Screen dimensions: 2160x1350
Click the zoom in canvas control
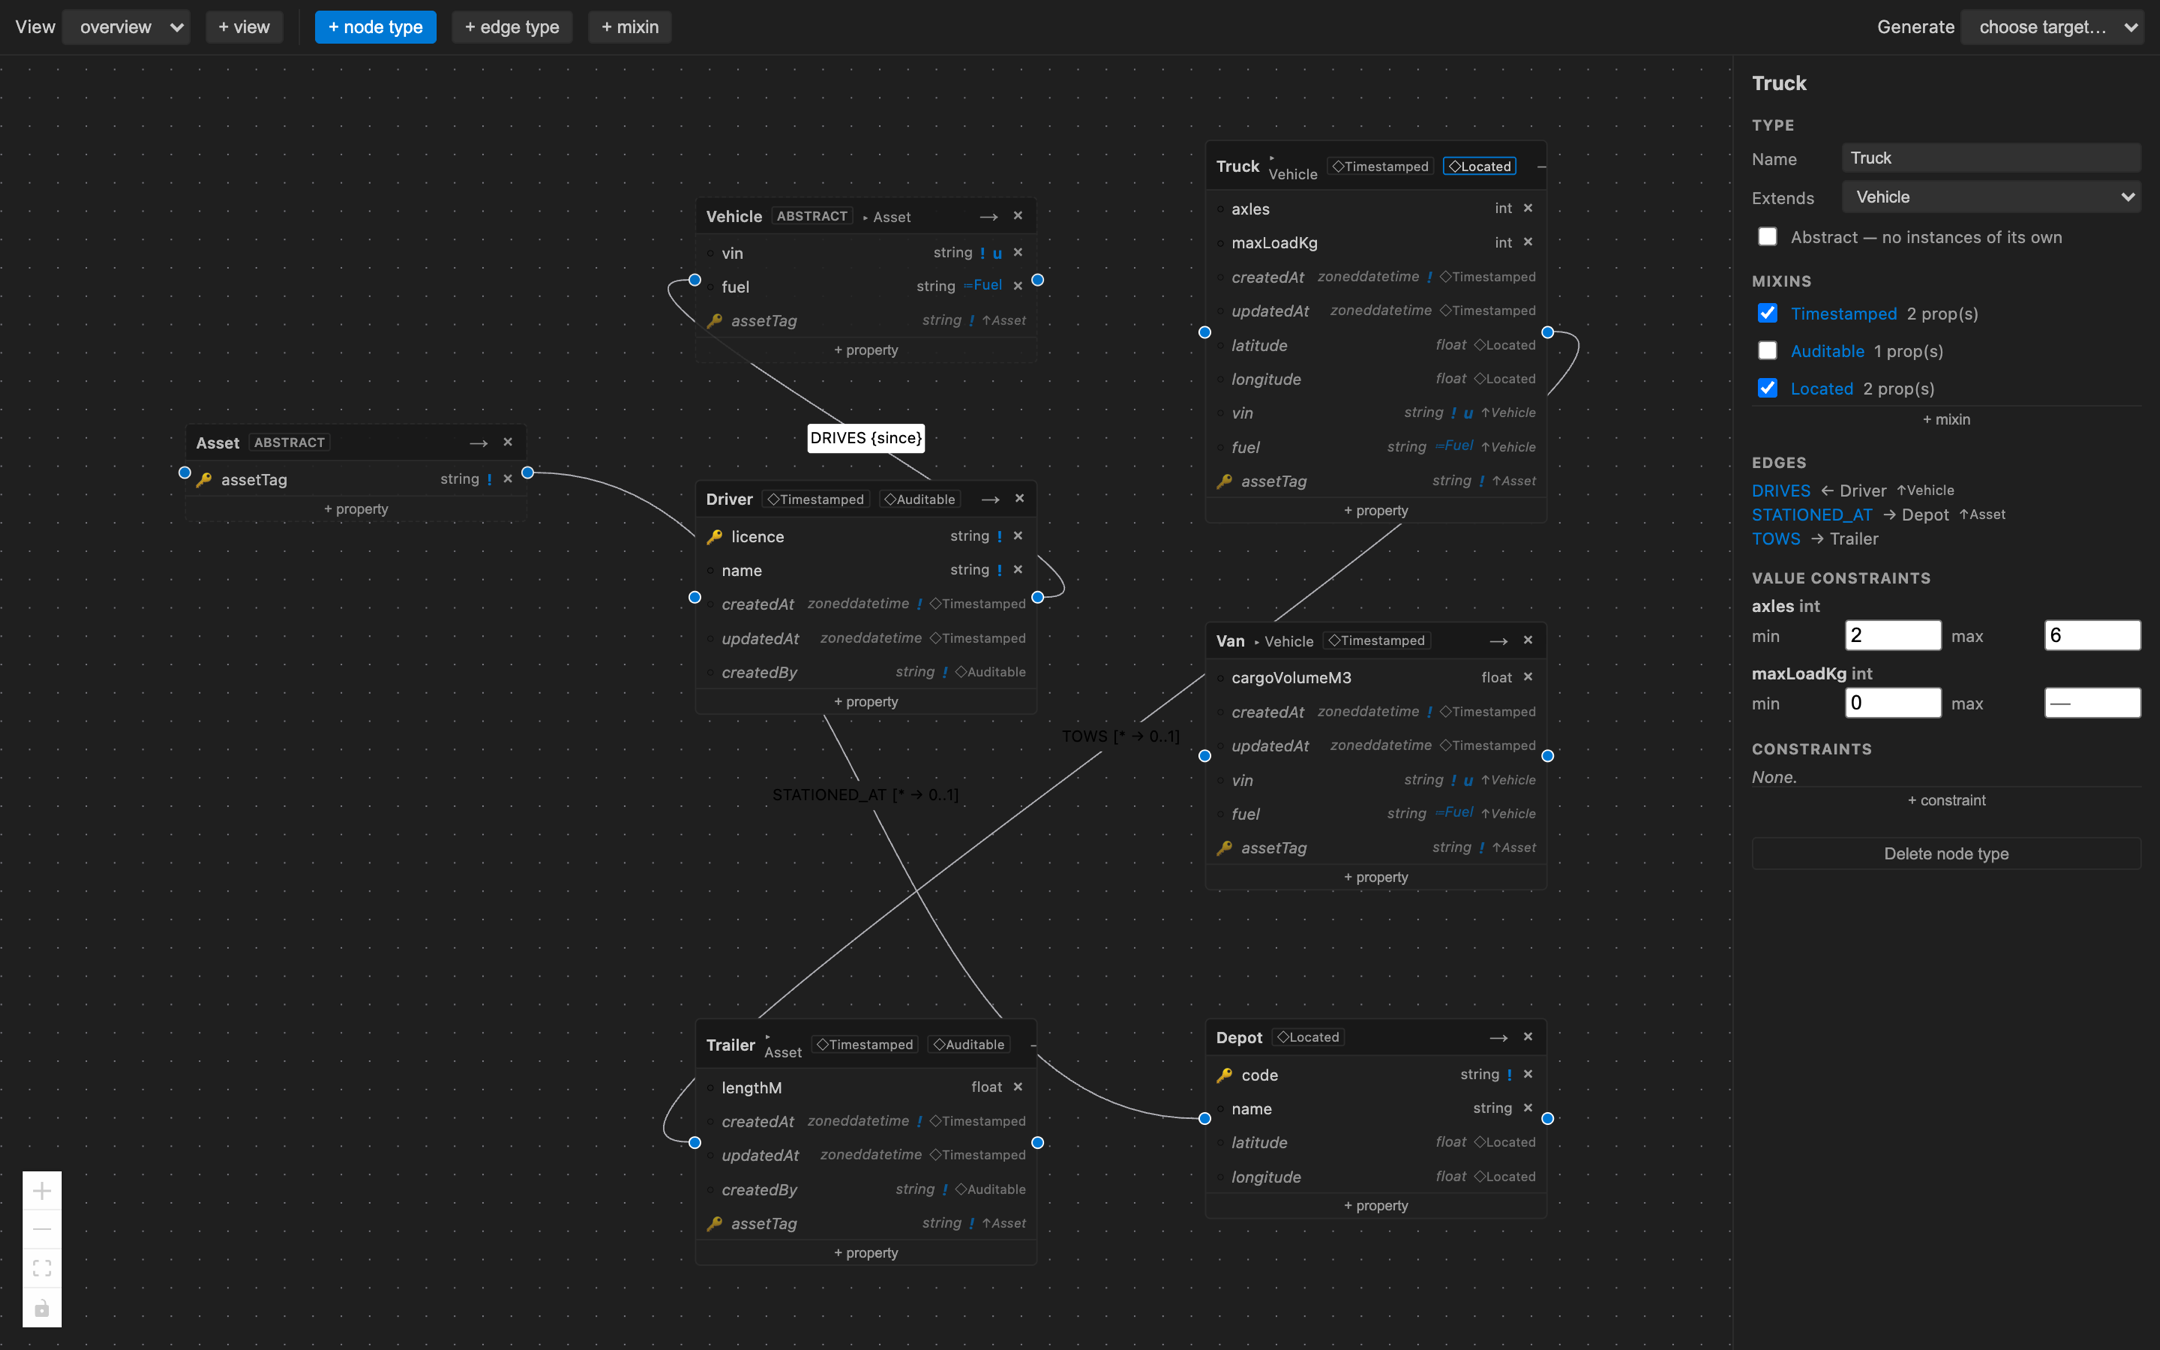click(x=42, y=1191)
